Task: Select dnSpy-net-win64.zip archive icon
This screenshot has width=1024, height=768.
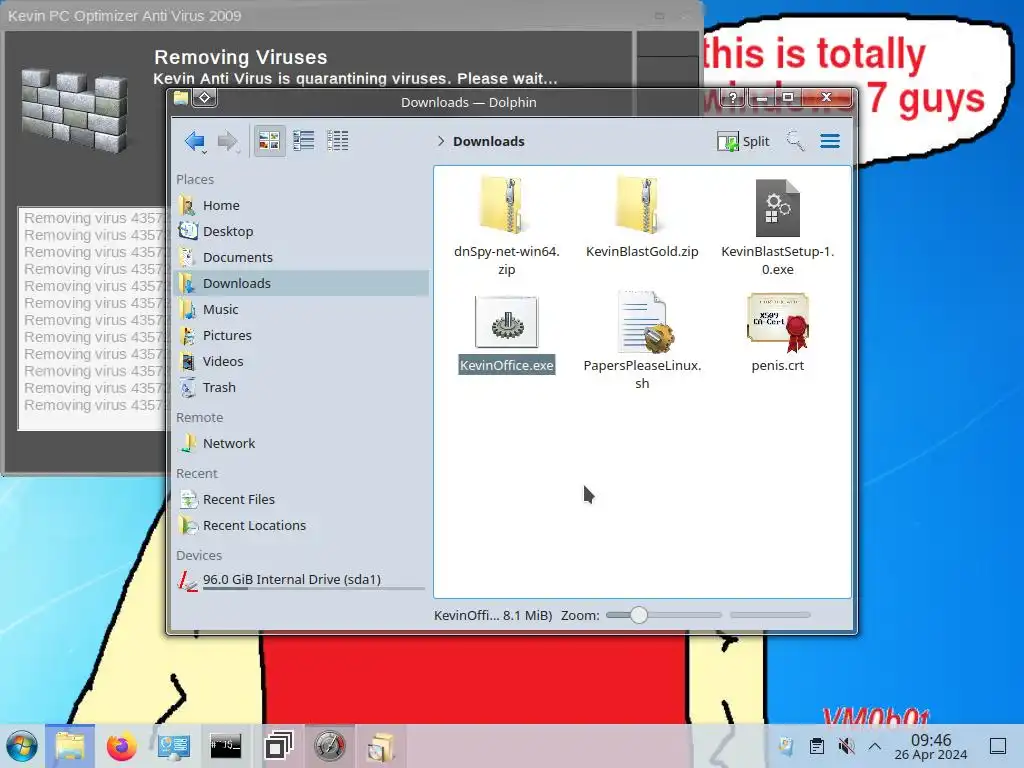Action: point(502,205)
